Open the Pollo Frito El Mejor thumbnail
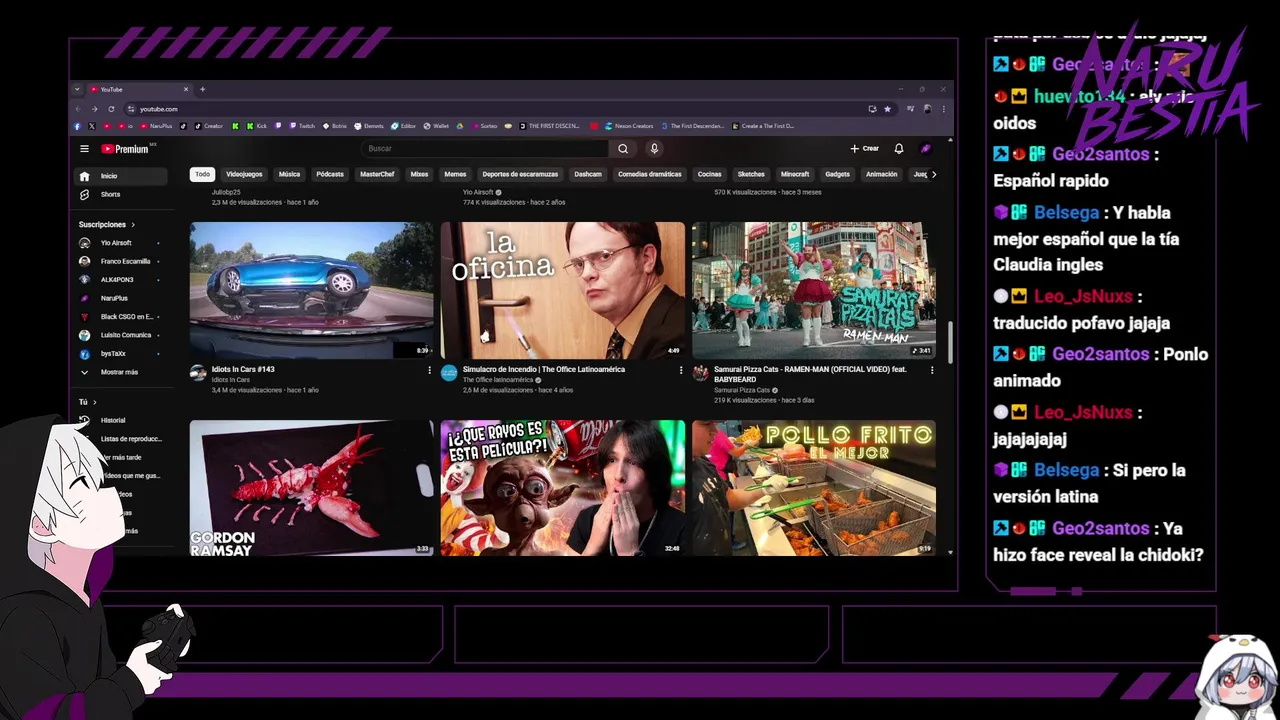The image size is (1280, 720). point(814,488)
